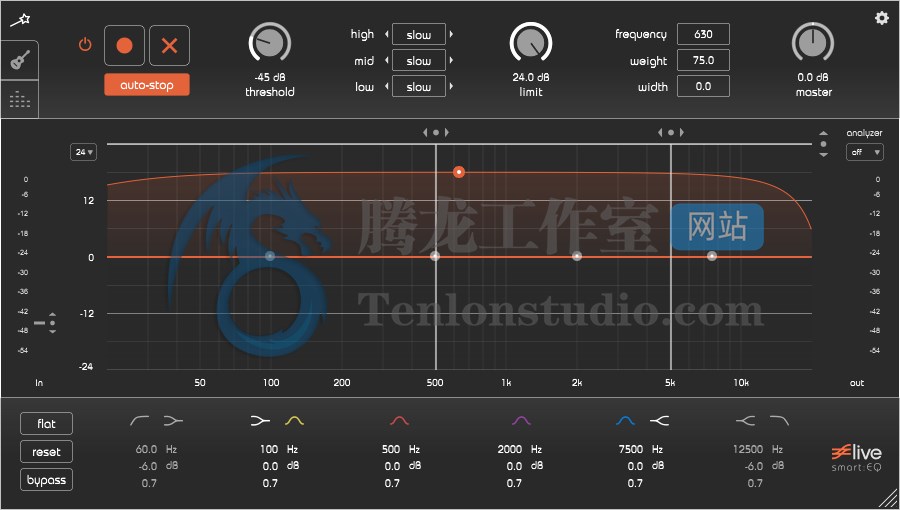Click the 60.0 Hz frequency value
The image size is (900, 510).
[x=146, y=449]
